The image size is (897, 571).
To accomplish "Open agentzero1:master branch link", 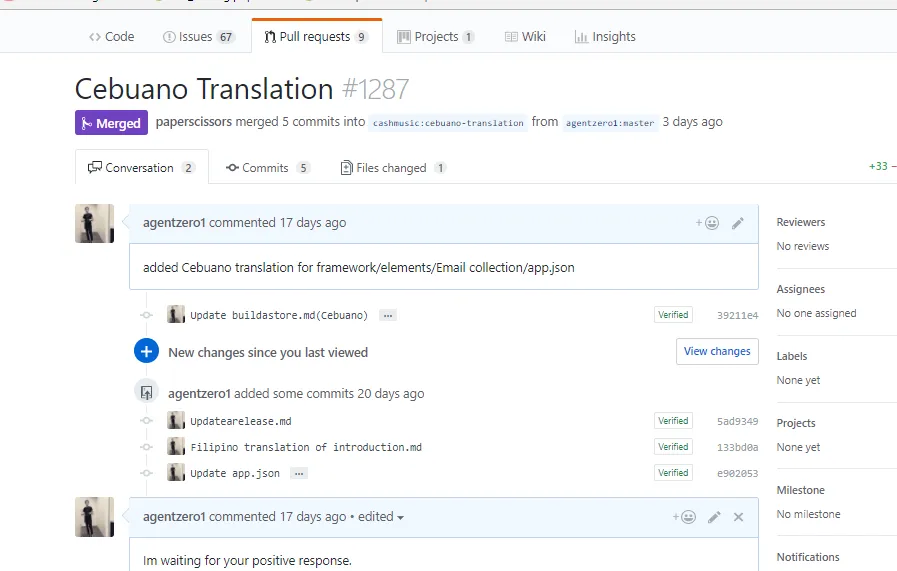I will pyautogui.click(x=610, y=122).
